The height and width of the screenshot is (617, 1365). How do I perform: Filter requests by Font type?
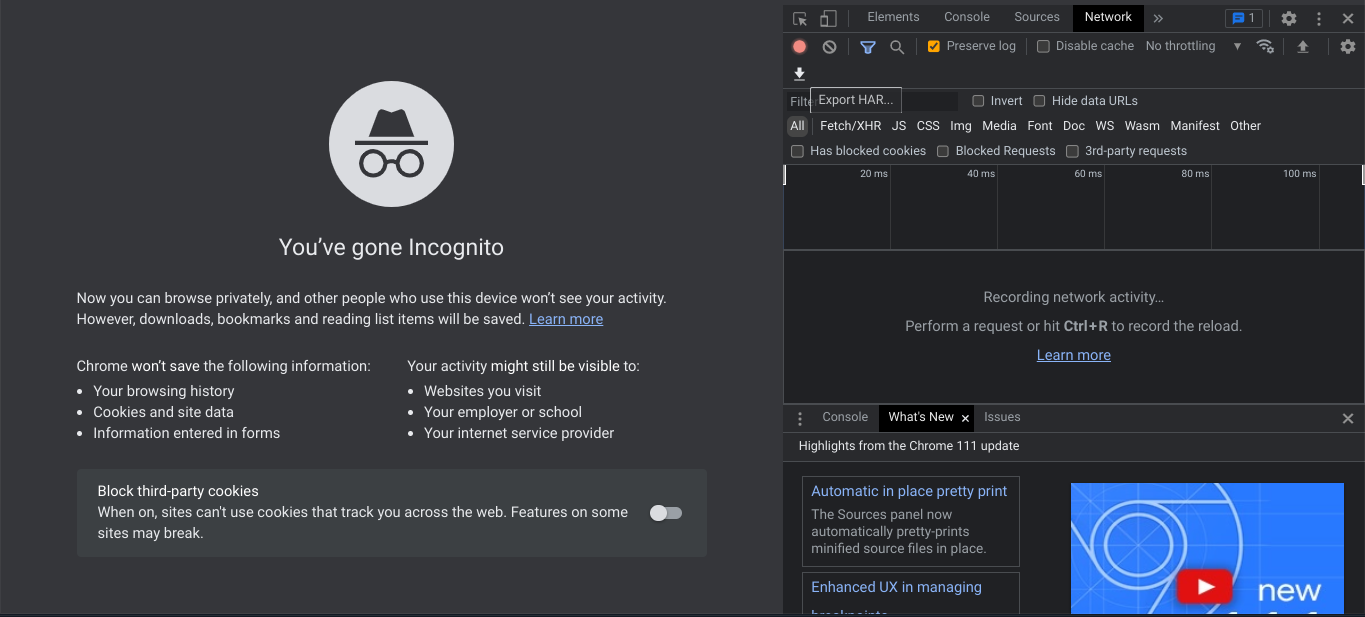click(1040, 126)
